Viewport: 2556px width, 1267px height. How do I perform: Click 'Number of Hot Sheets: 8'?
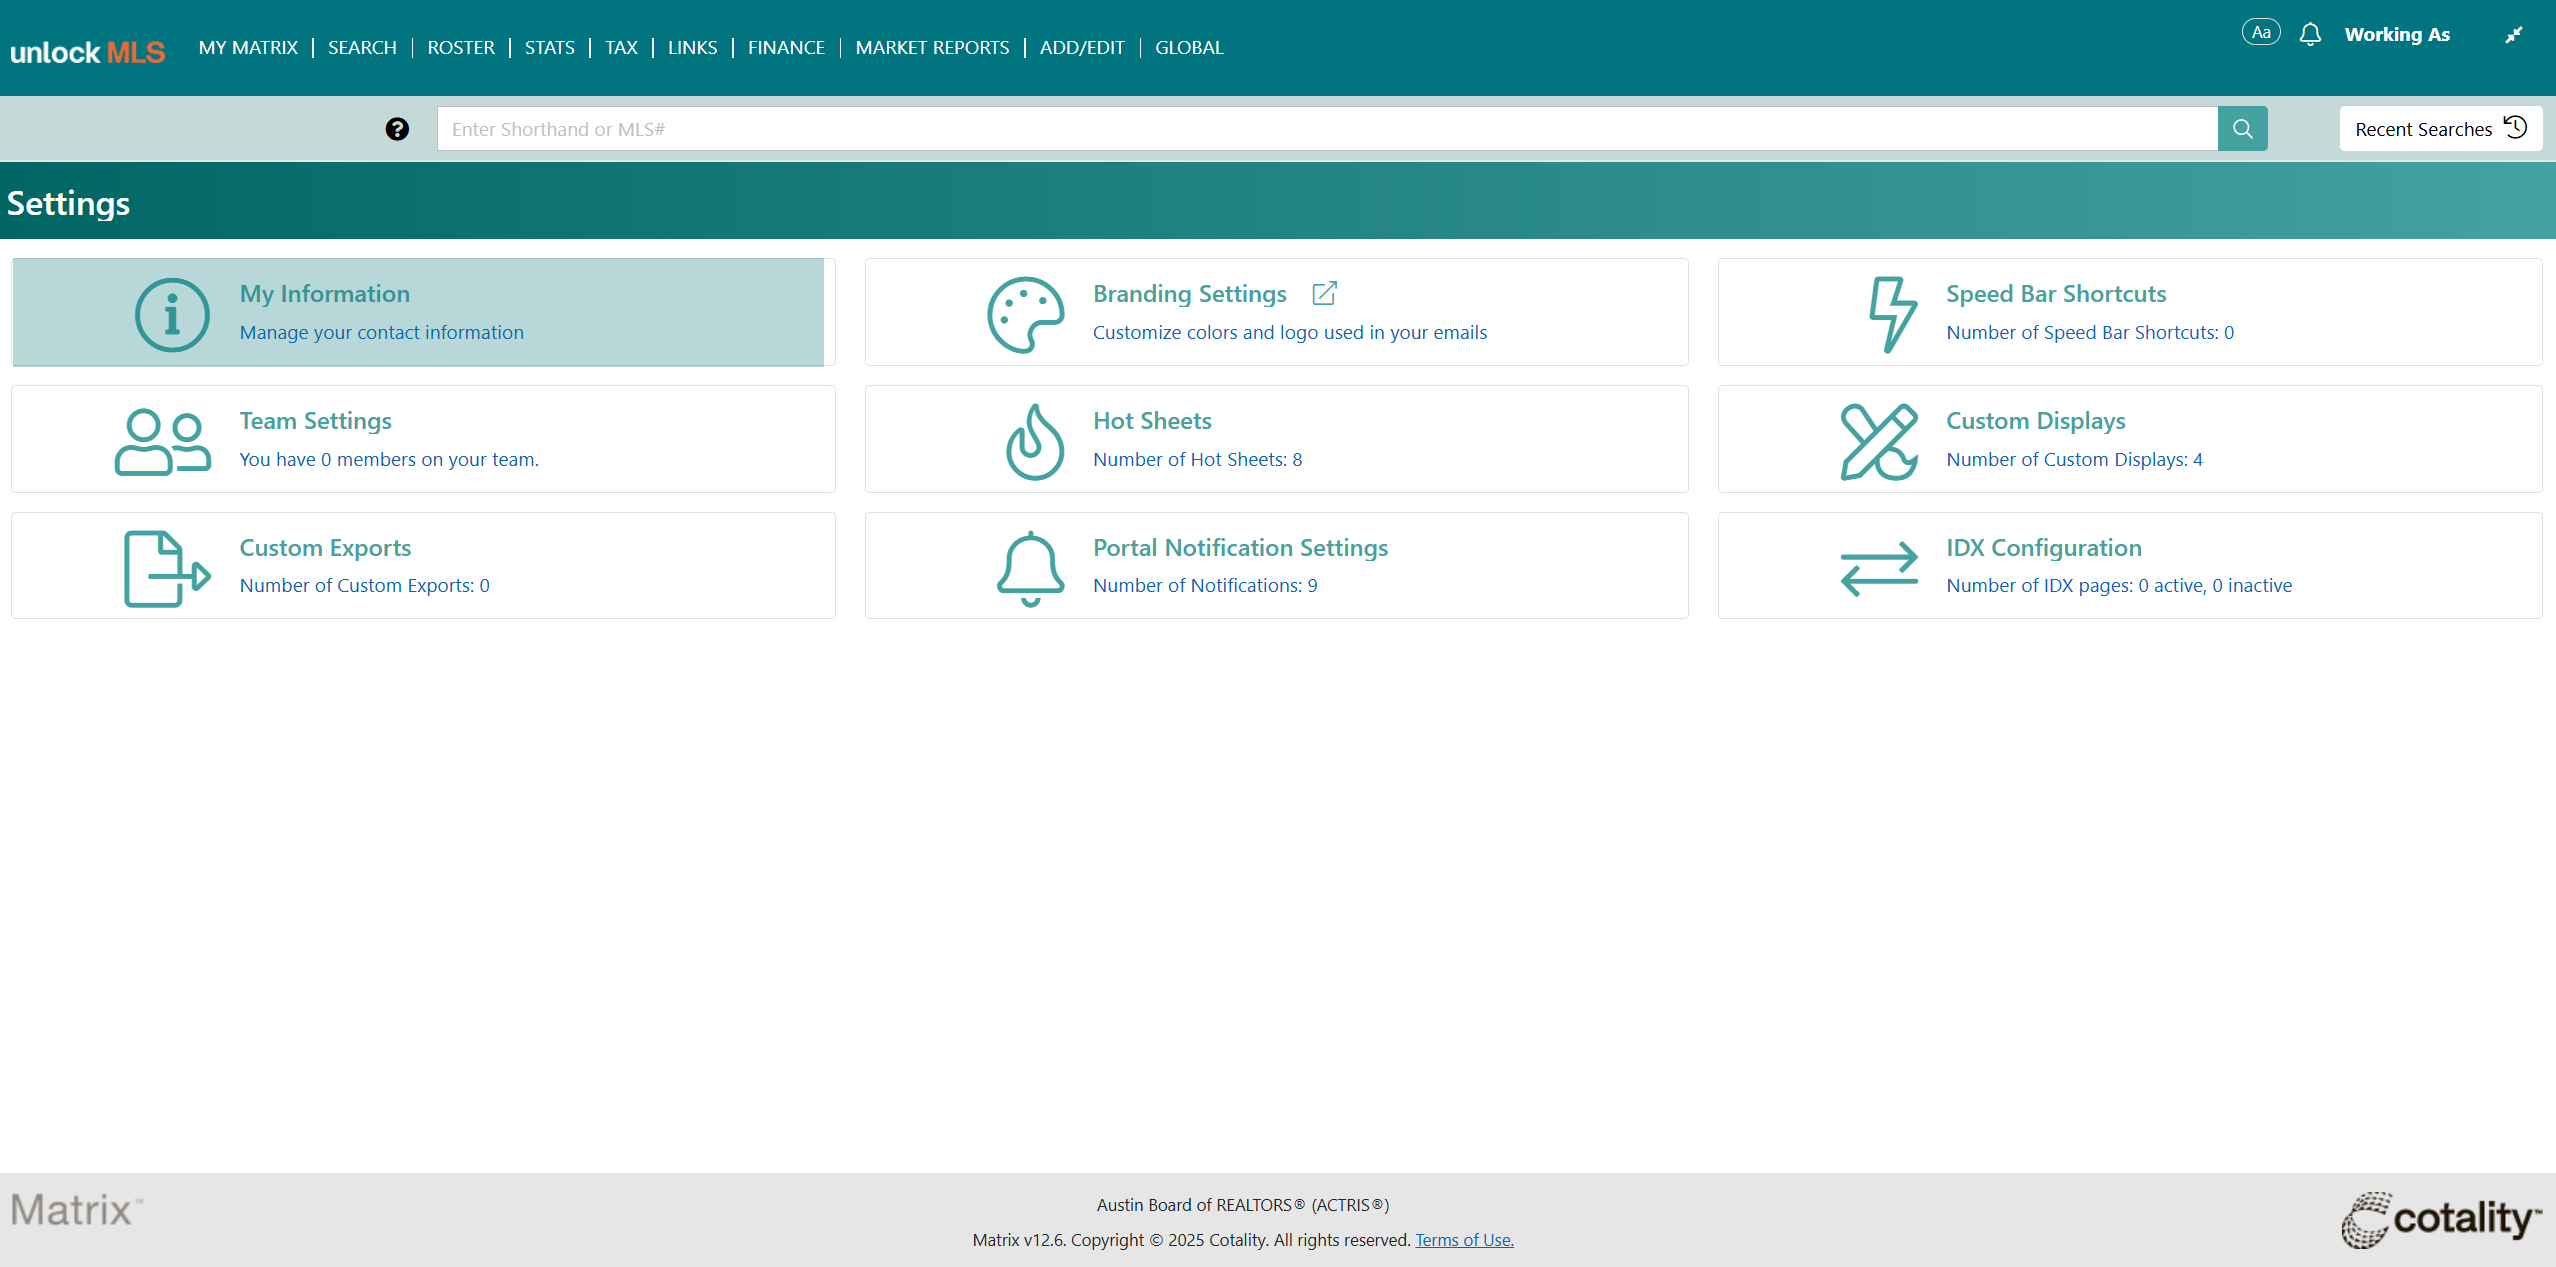click(1197, 459)
